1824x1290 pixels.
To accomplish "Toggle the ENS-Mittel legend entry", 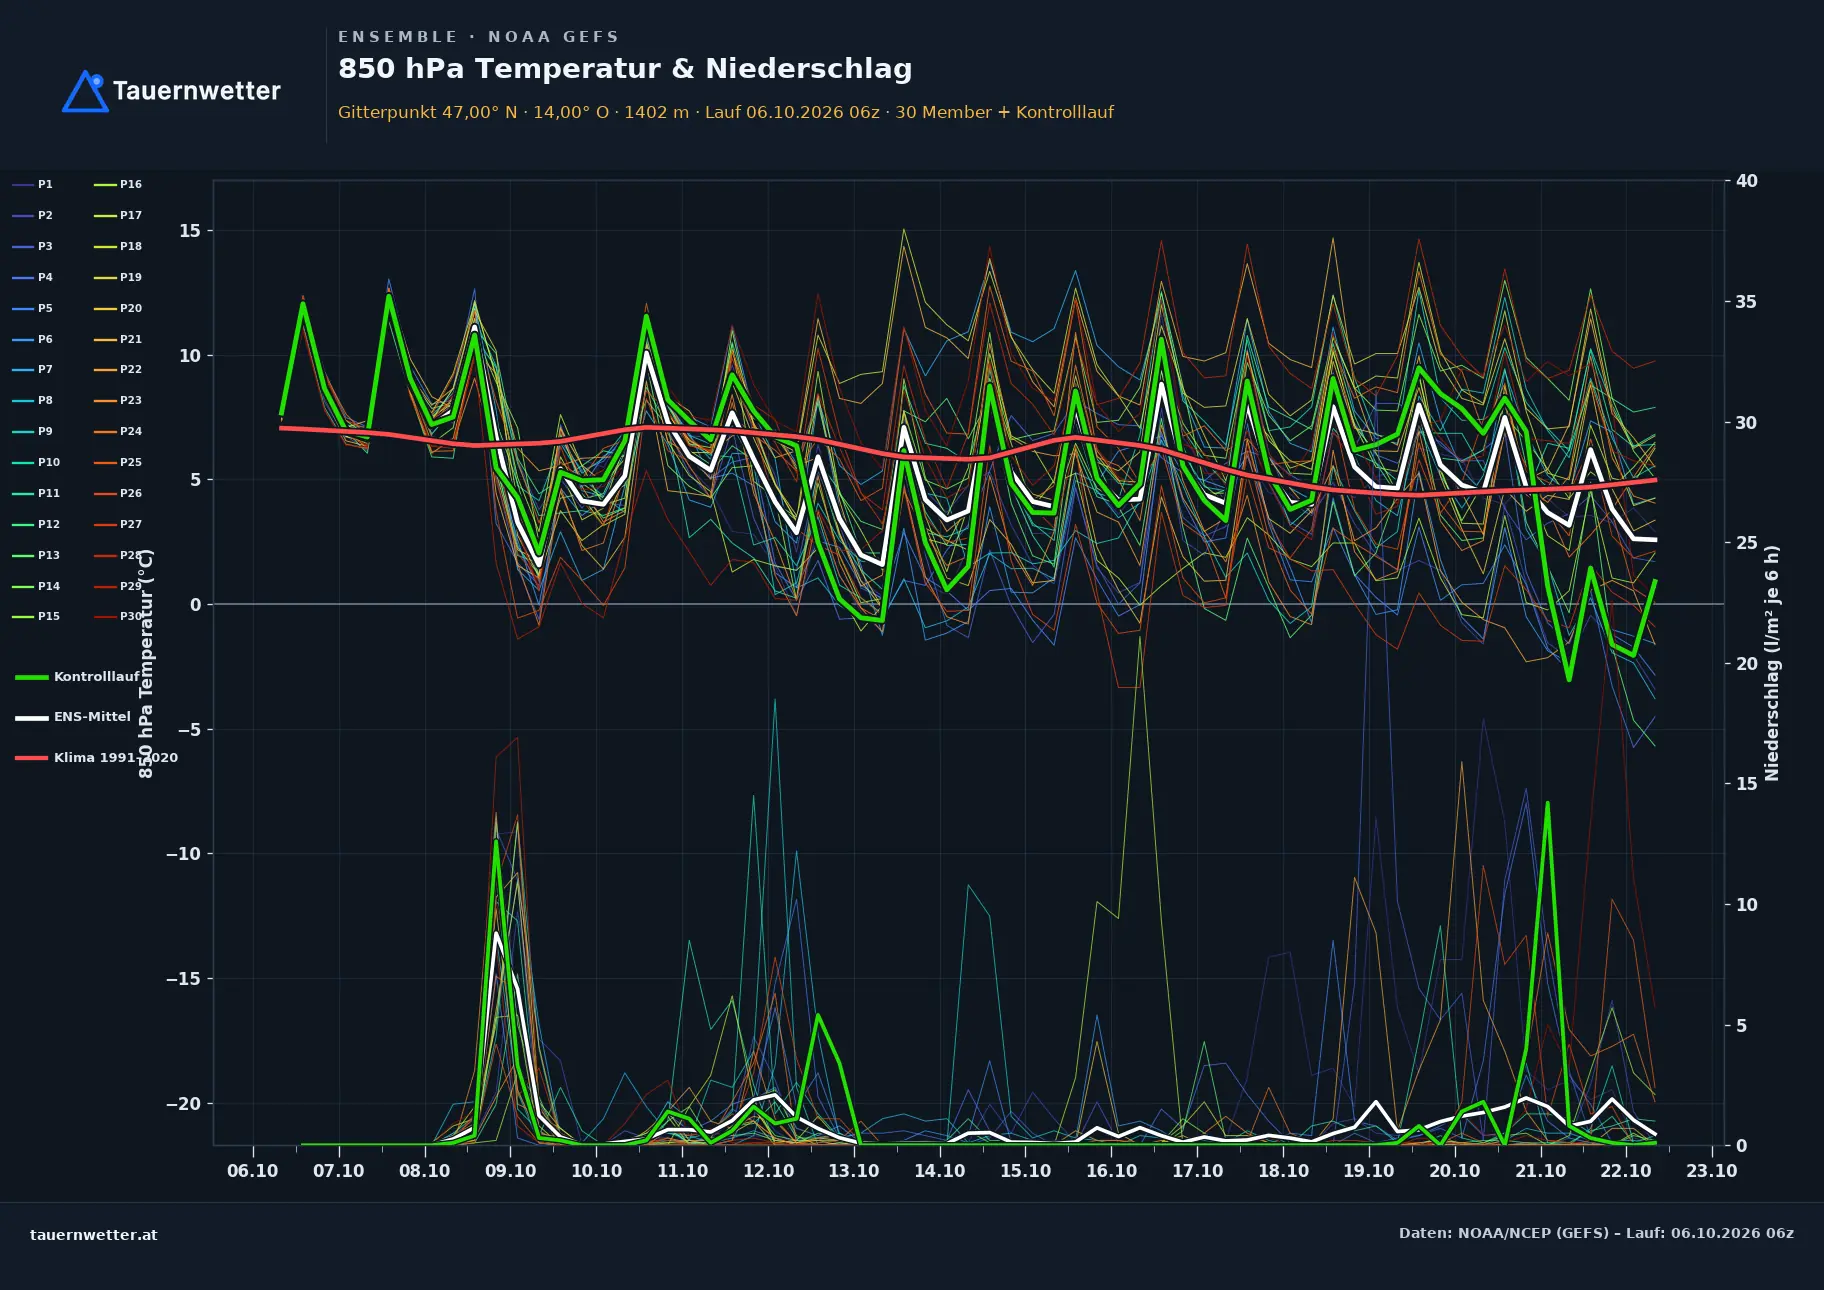I will pos(73,717).
